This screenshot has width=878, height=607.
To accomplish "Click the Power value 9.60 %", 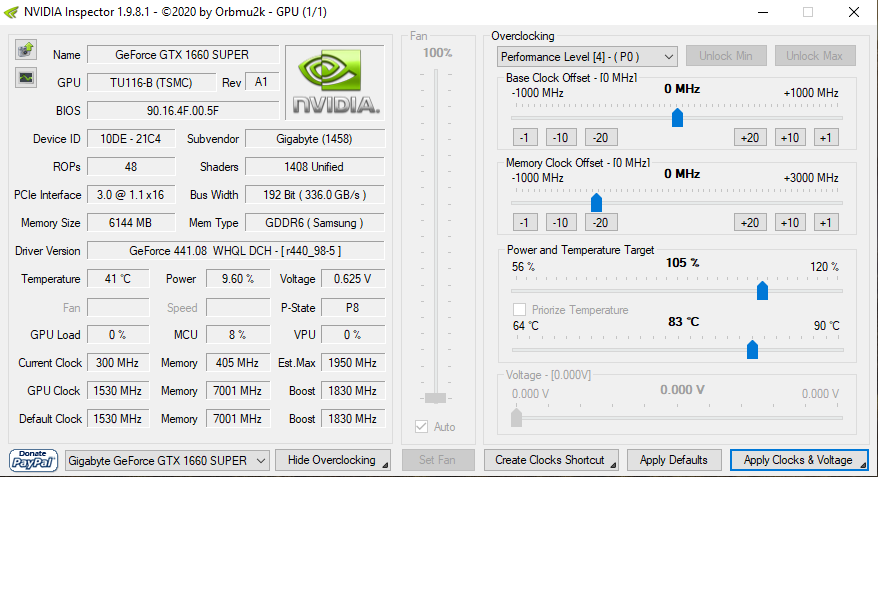I will [238, 278].
